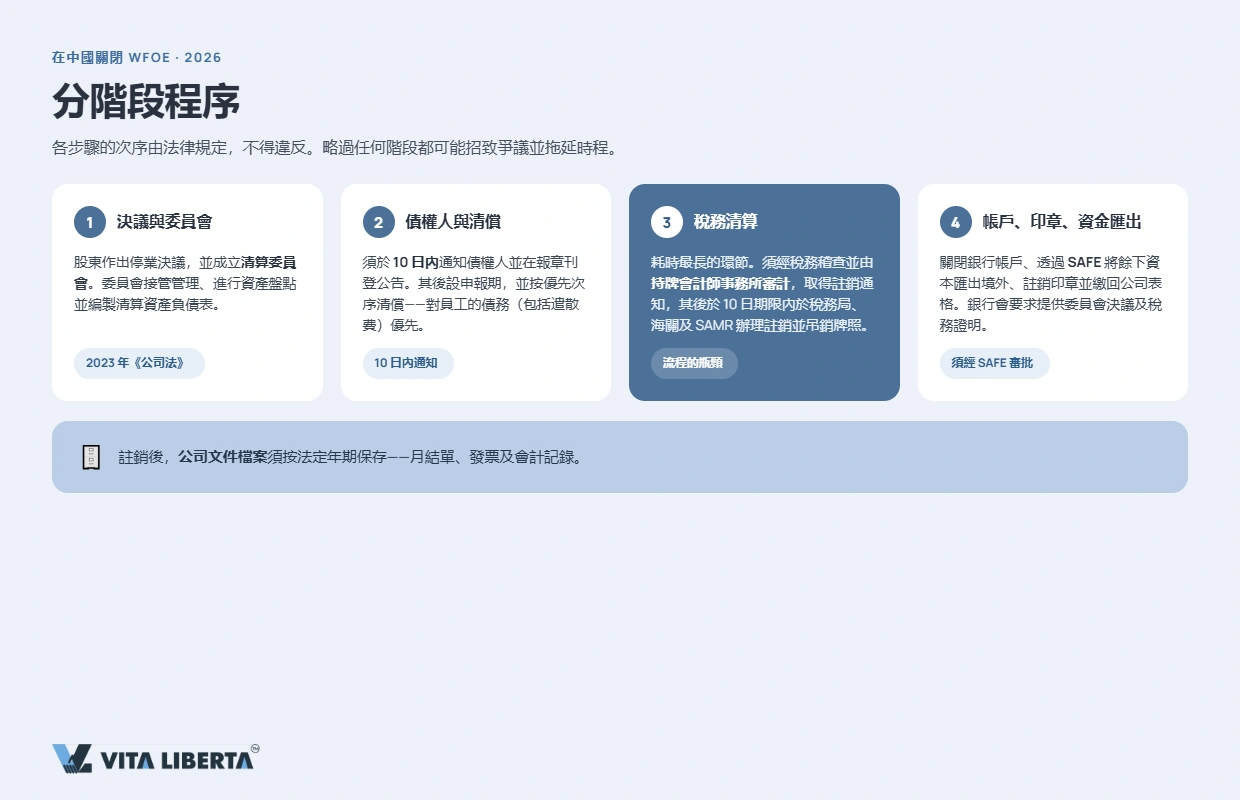The height and width of the screenshot is (800, 1240).
Task: Click the document archive icon in the banner
Action: point(91,457)
